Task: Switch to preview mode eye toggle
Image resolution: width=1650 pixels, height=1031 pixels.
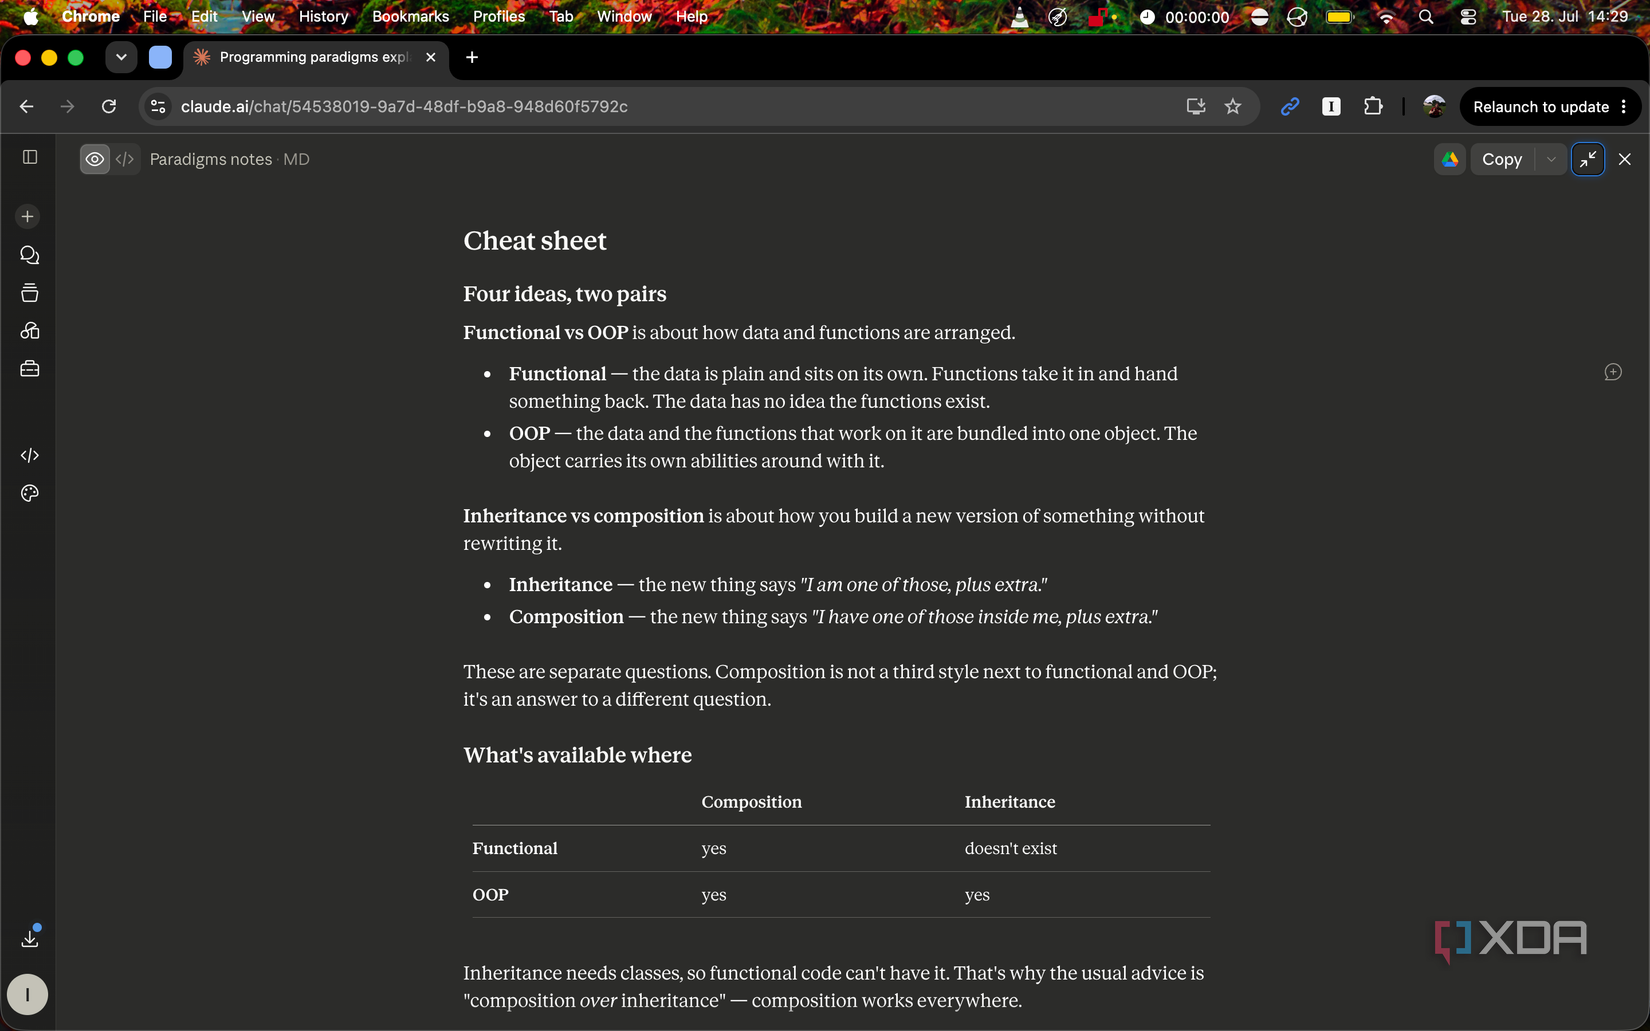Action: (x=95, y=159)
